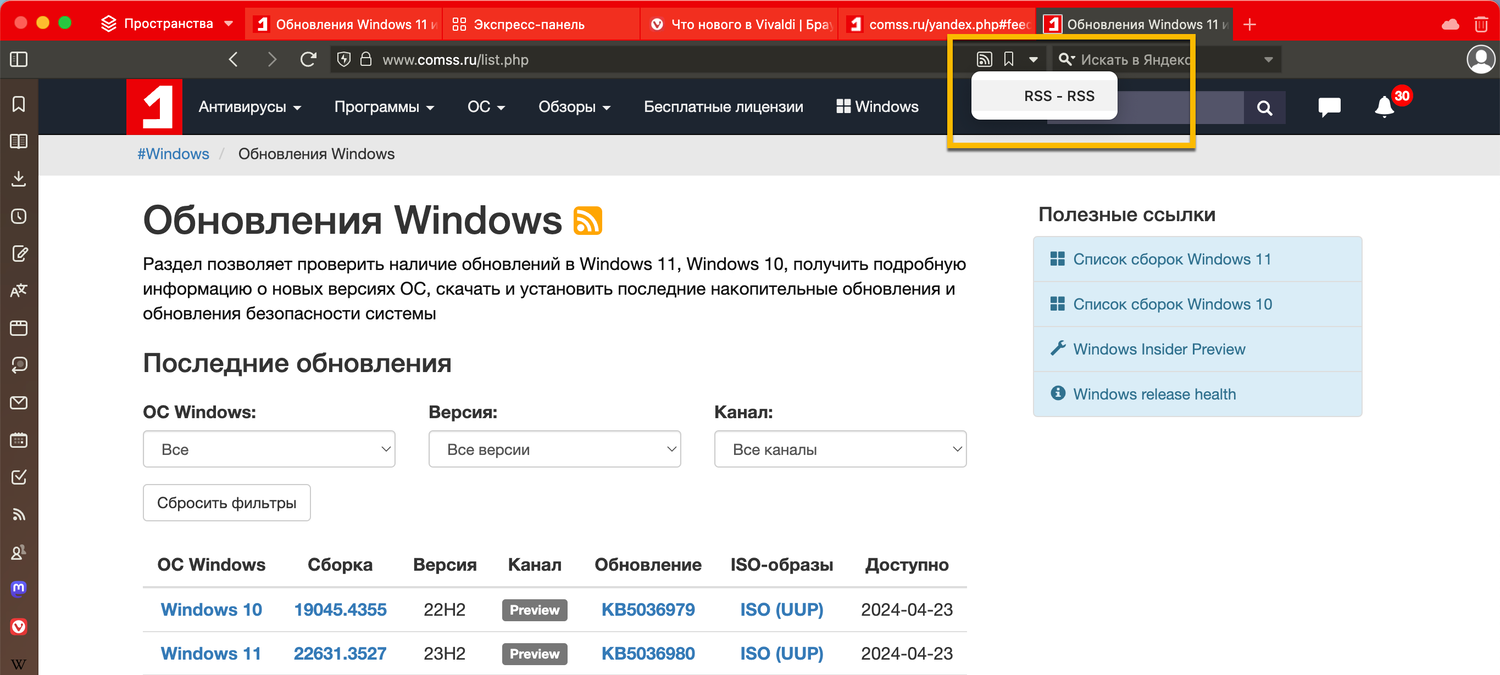This screenshot has width=1500, height=675.
Task: Choose search engine via magnifier icon
Action: click(x=1067, y=59)
